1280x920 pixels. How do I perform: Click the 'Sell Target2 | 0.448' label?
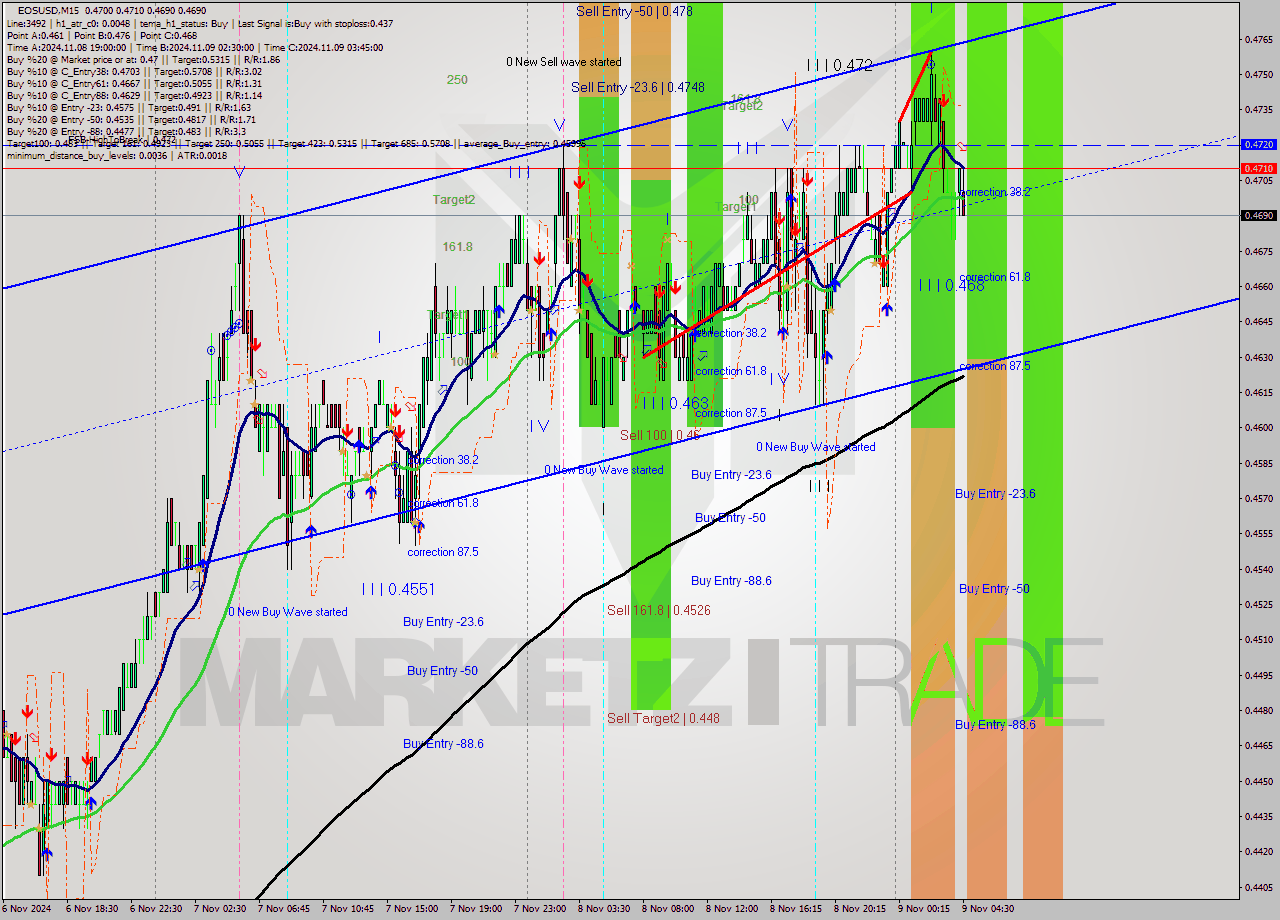(x=663, y=718)
